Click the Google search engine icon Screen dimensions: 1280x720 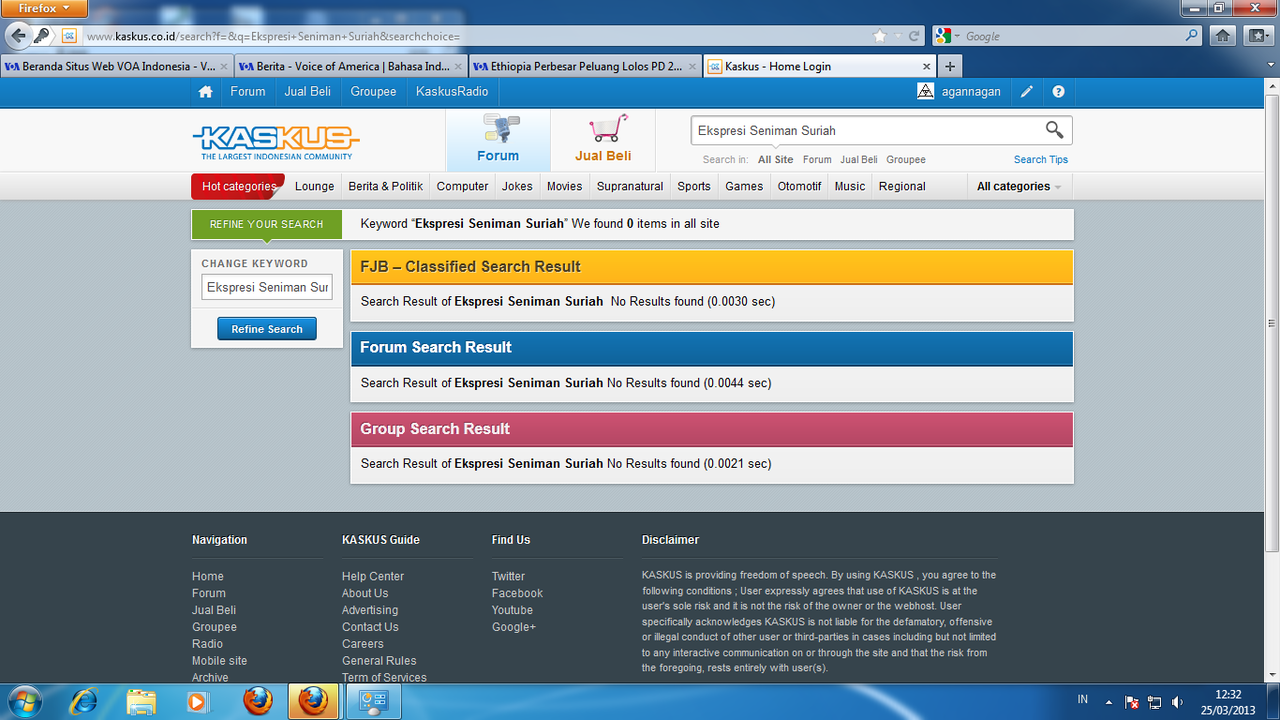pos(943,36)
